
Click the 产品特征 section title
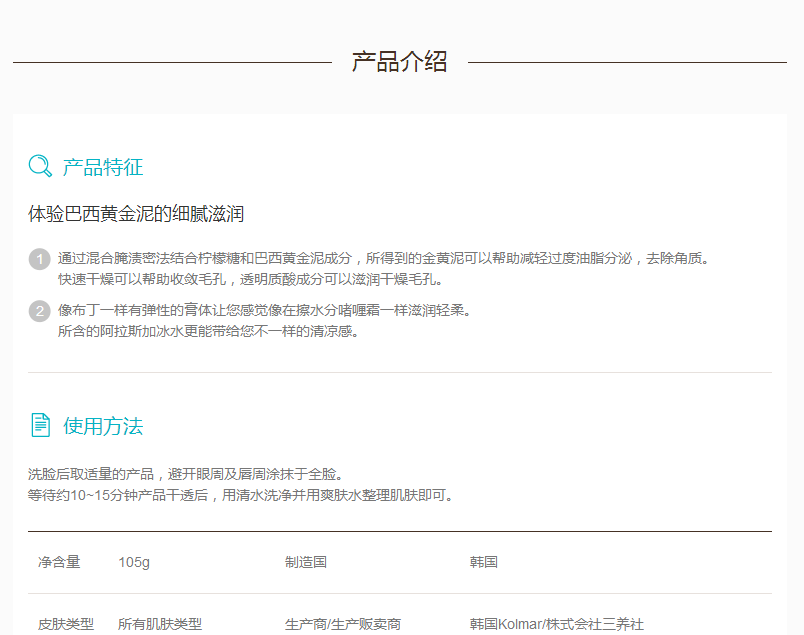tap(103, 167)
